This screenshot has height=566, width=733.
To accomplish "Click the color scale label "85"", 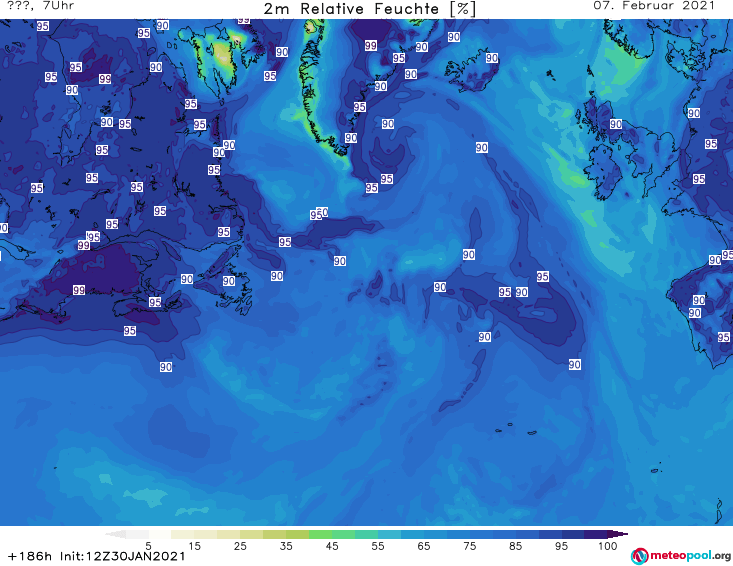I will click(515, 546).
